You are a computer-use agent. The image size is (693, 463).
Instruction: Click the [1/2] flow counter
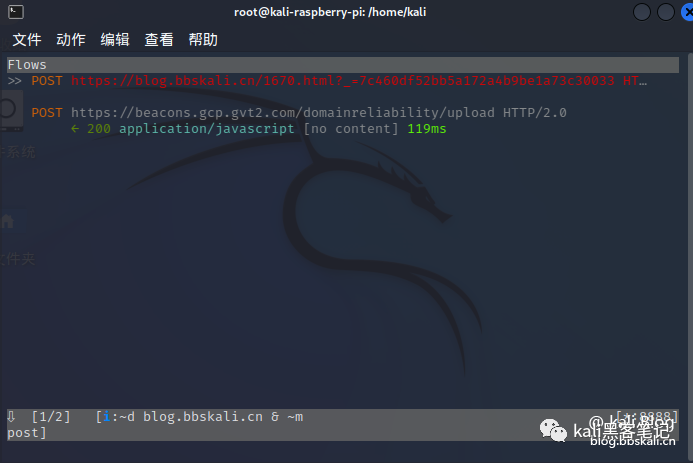[x=51, y=417]
